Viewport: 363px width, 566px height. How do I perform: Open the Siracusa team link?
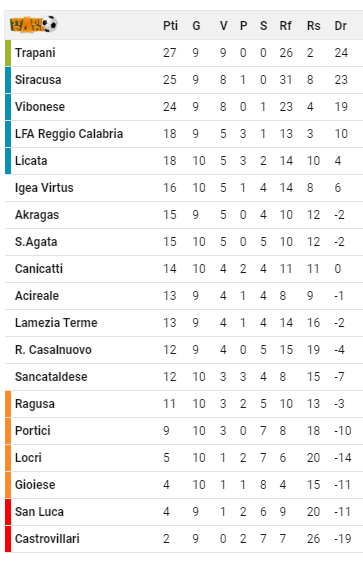(x=38, y=80)
